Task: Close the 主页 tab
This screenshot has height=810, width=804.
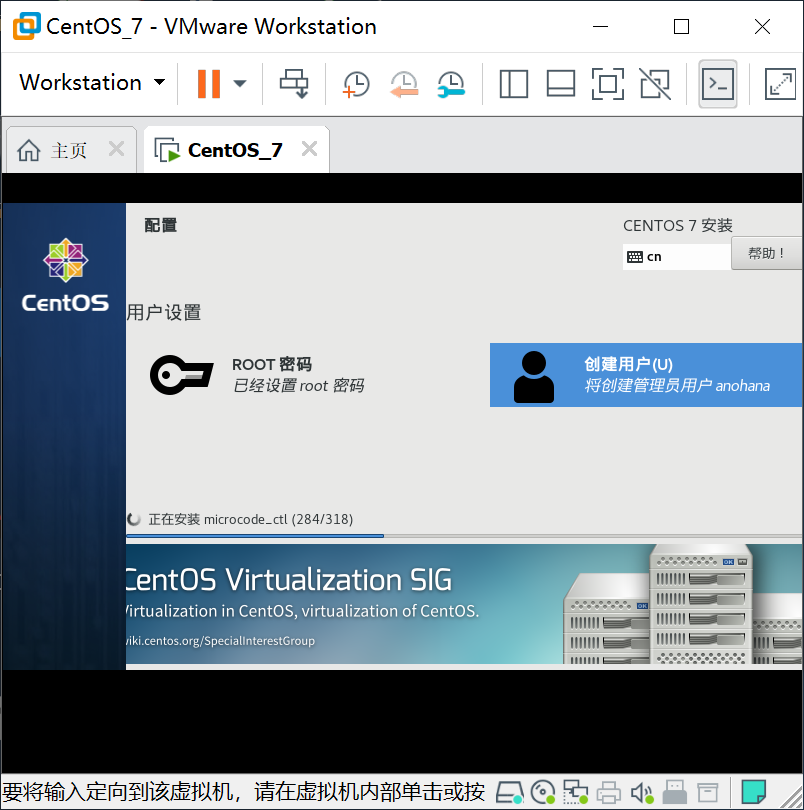Action: [x=117, y=149]
